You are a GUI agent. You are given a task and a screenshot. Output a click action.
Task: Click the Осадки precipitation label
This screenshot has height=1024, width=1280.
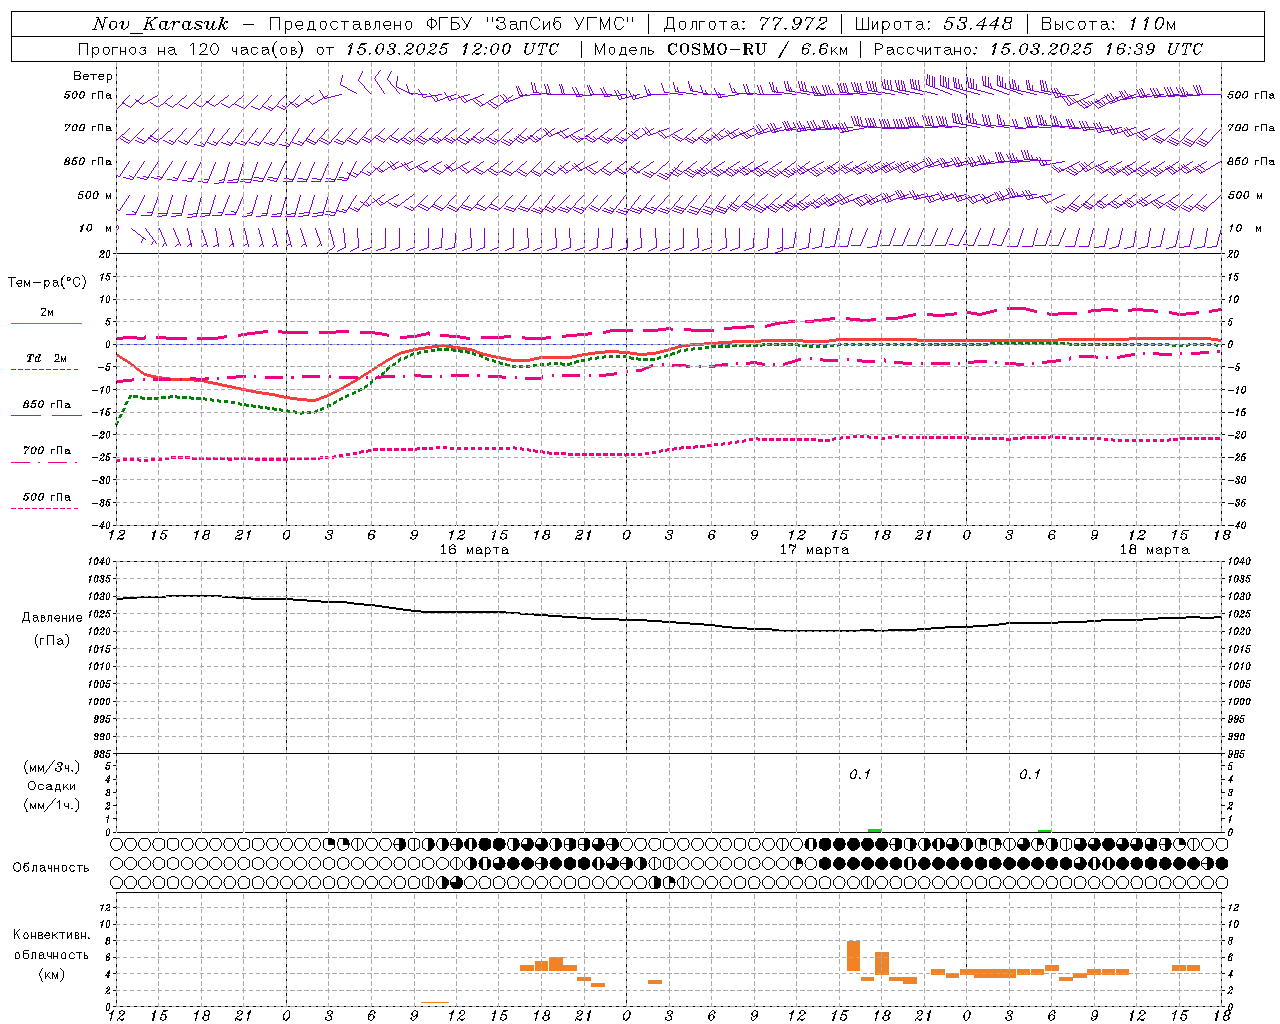[52, 786]
